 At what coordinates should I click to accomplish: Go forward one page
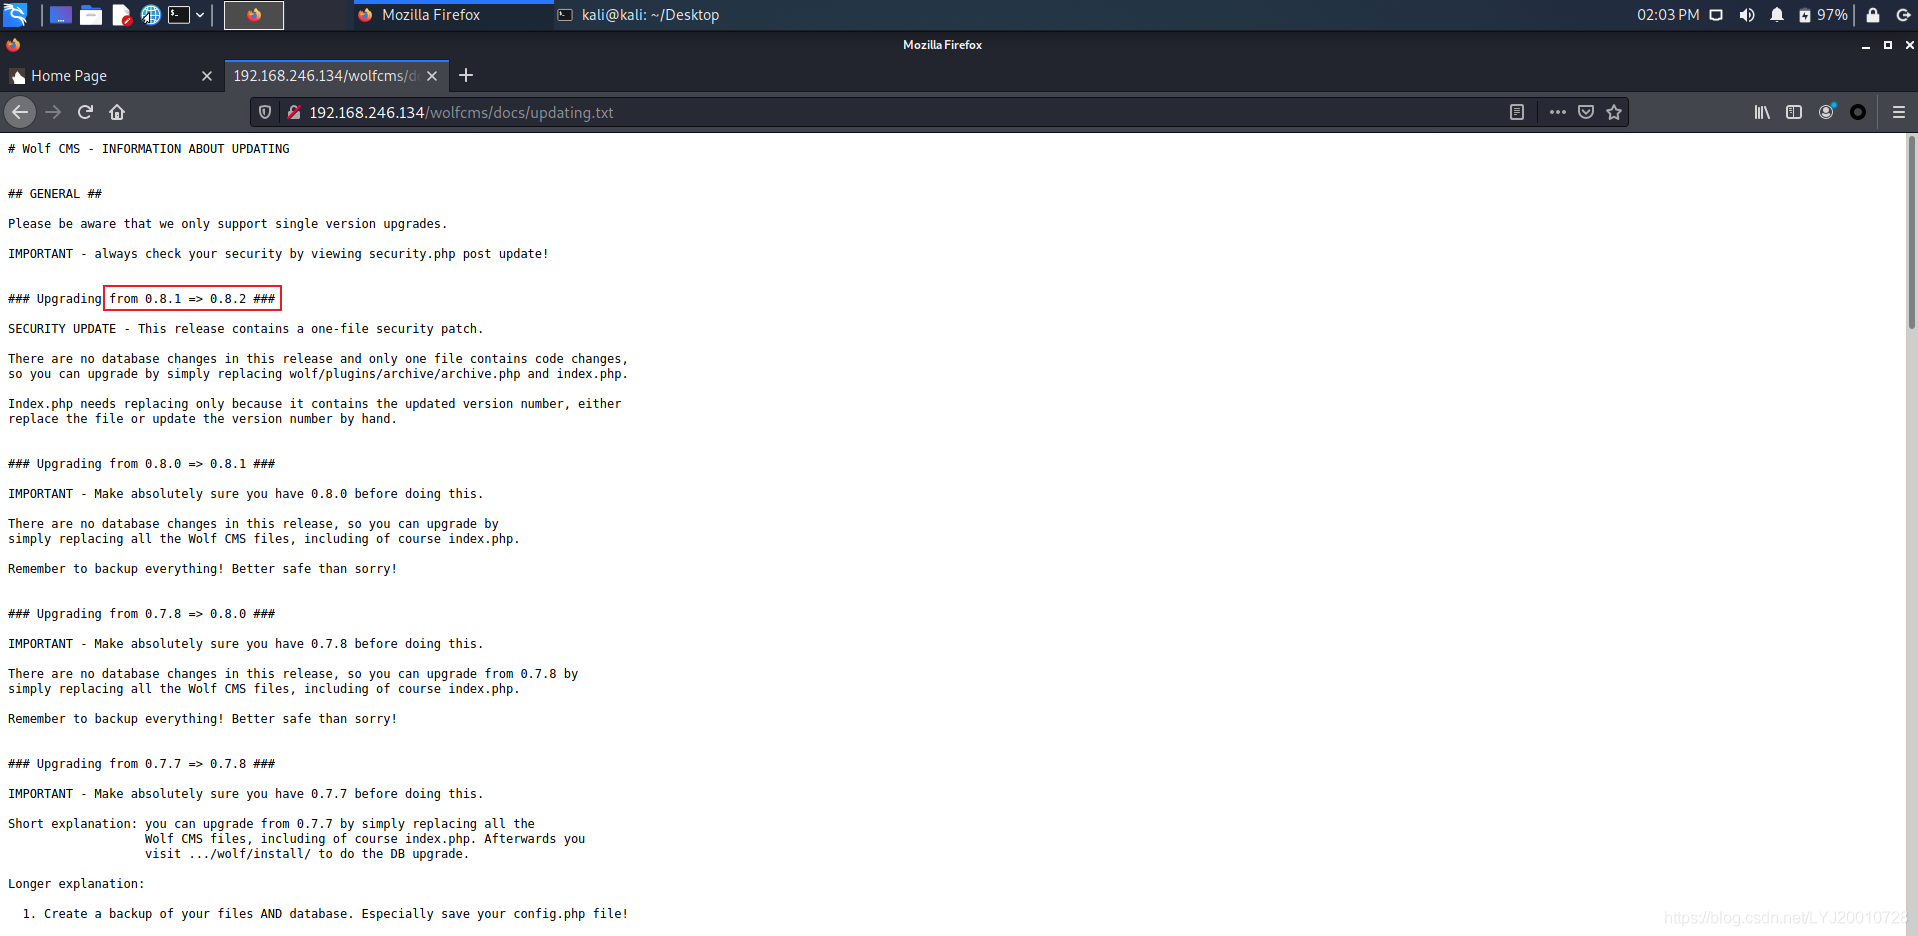pyautogui.click(x=53, y=112)
